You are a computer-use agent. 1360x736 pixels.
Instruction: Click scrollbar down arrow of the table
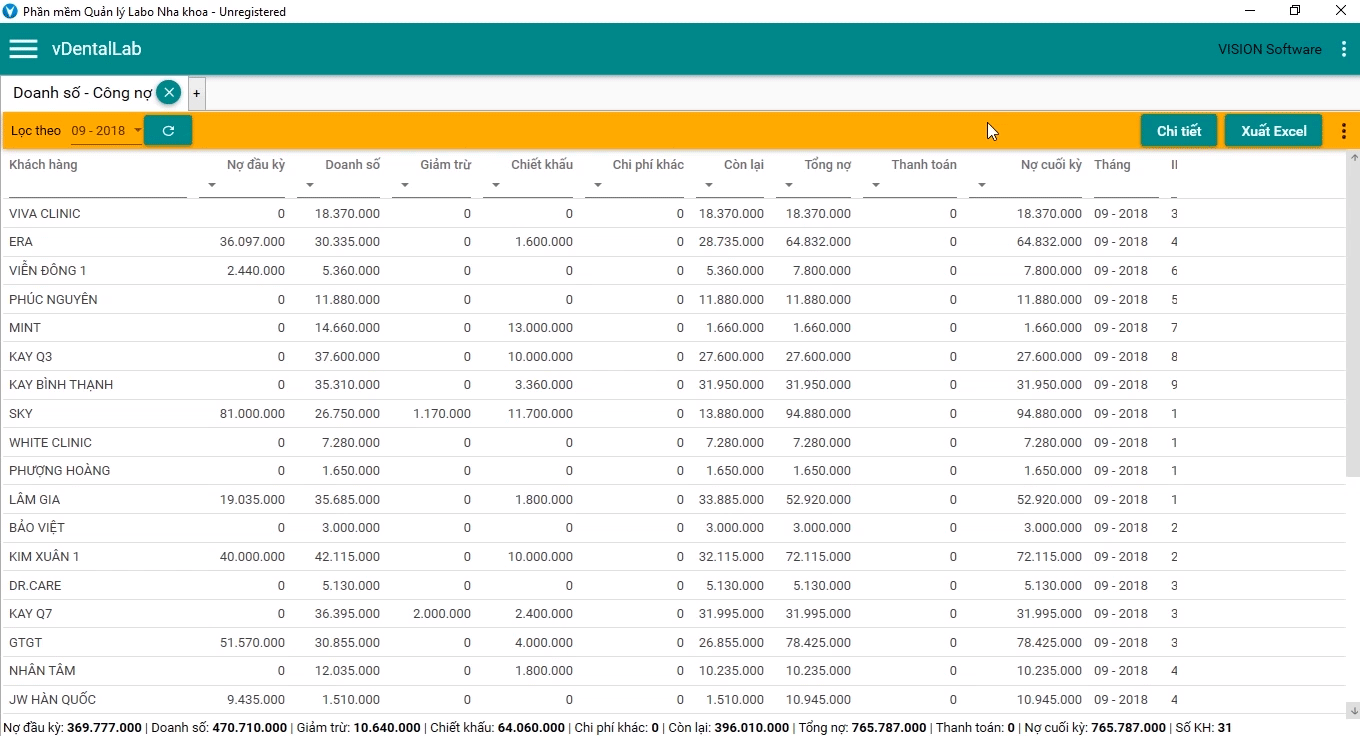pos(1354,710)
